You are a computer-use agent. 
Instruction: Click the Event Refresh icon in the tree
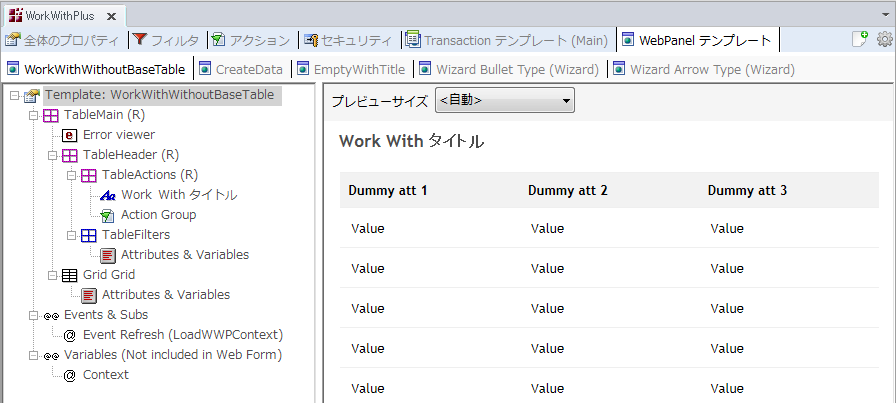point(70,335)
